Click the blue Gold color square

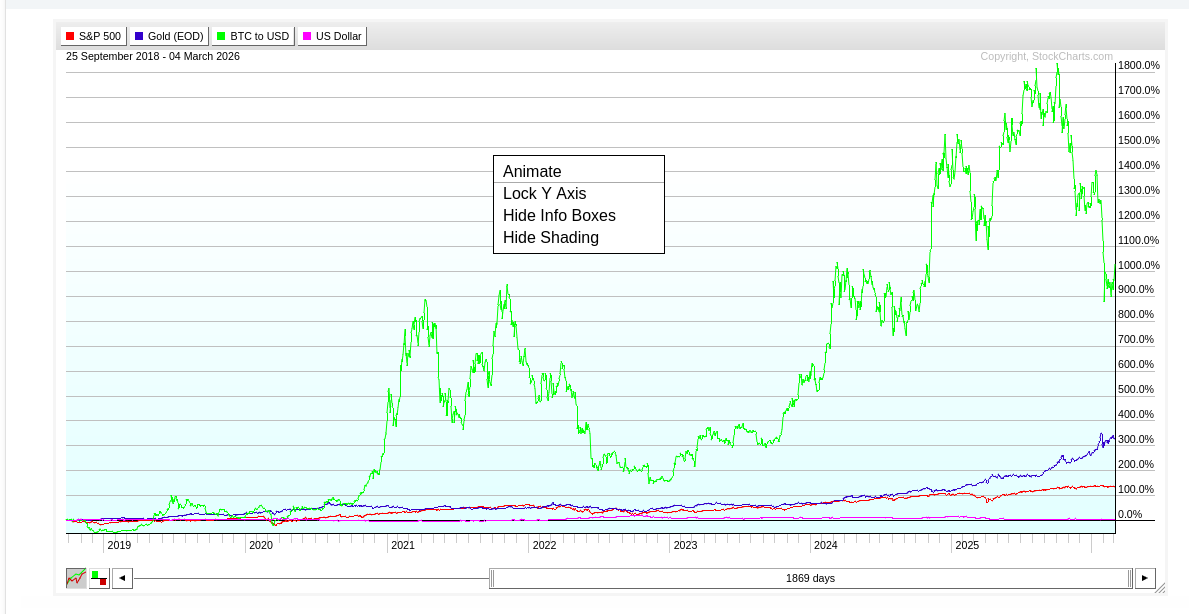point(140,36)
